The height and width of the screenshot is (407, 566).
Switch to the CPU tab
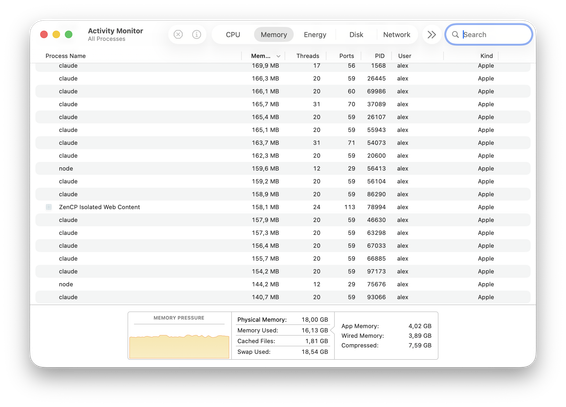click(x=233, y=35)
